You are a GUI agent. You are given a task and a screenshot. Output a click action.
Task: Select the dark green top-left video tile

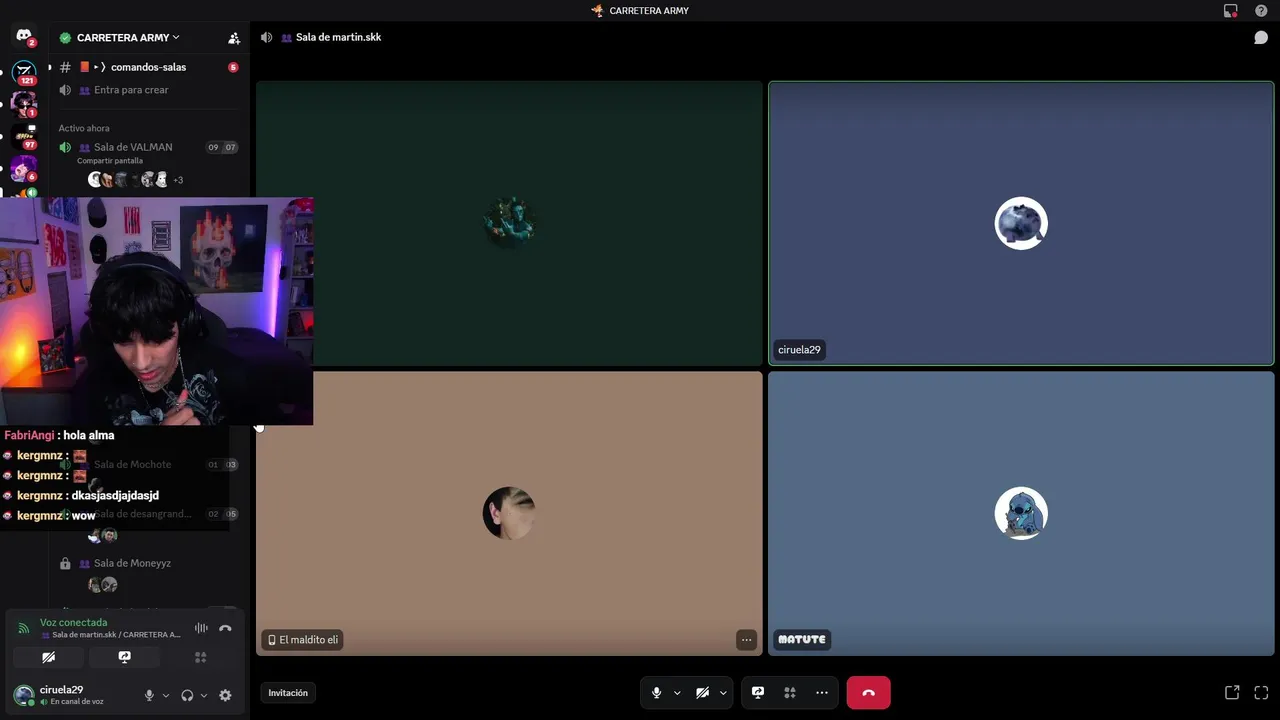509,223
